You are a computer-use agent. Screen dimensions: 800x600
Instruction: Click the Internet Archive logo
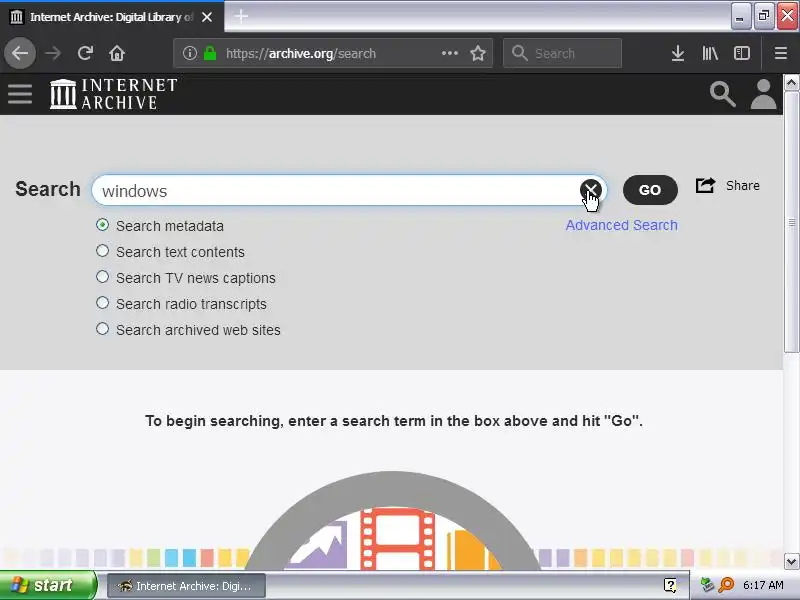(x=114, y=94)
